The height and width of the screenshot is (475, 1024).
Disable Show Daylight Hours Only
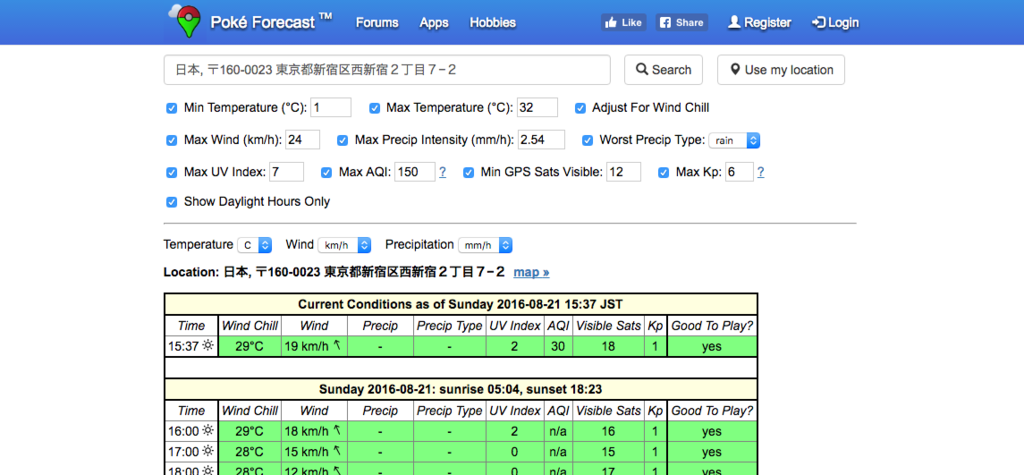(172, 202)
